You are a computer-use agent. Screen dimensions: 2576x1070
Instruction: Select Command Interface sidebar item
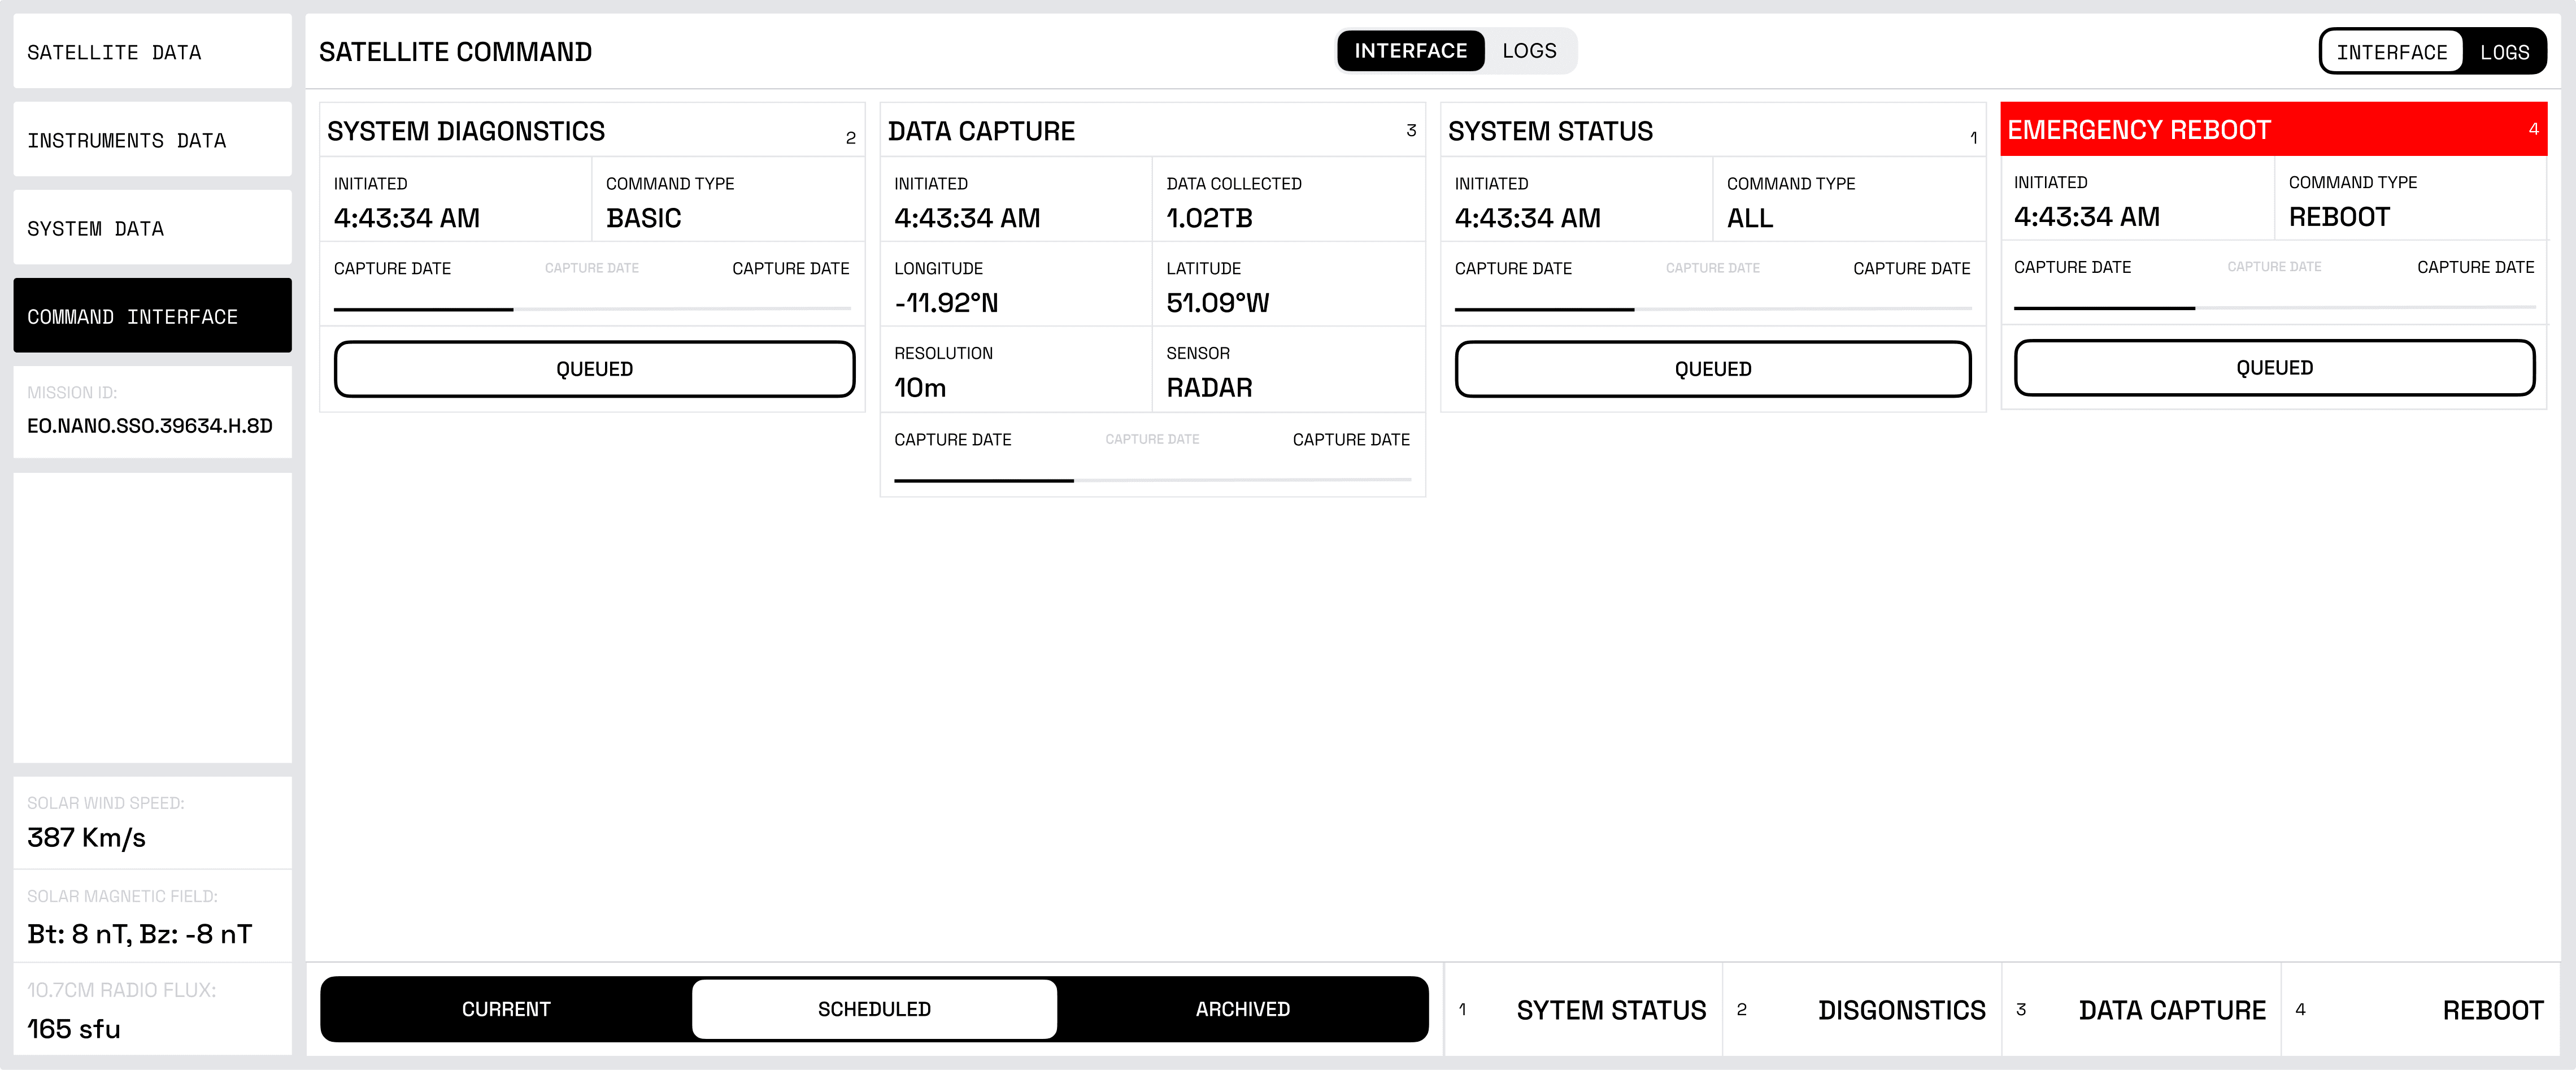tap(152, 316)
